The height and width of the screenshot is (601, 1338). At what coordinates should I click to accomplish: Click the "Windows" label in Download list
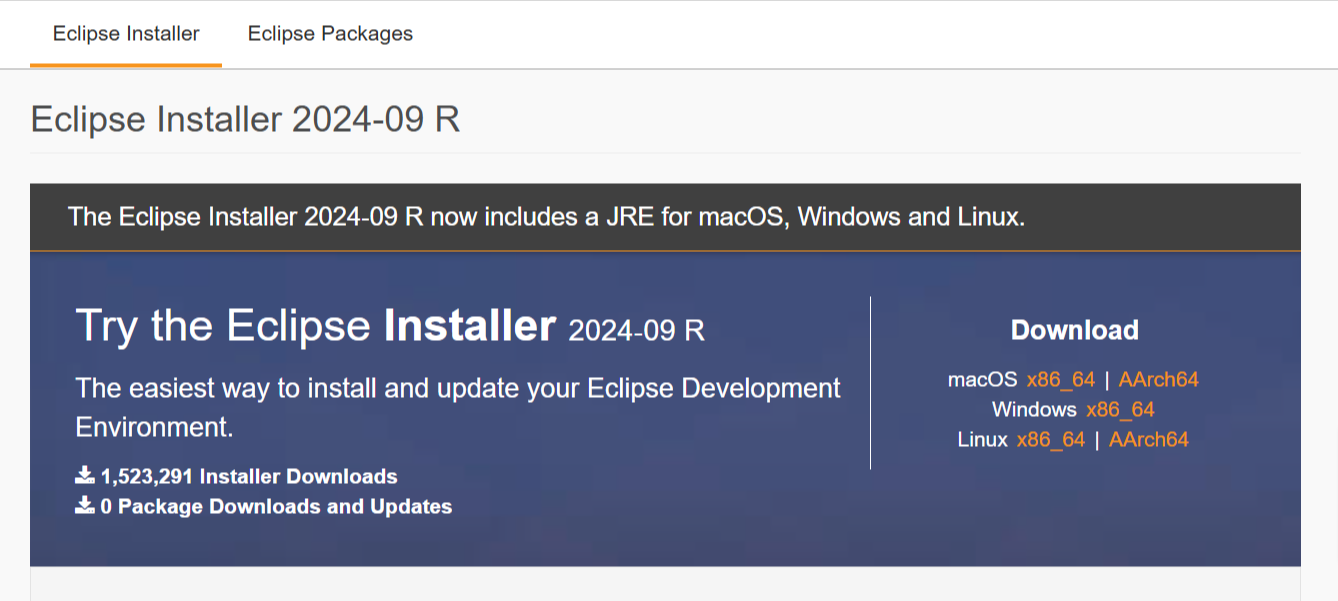[1034, 410]
